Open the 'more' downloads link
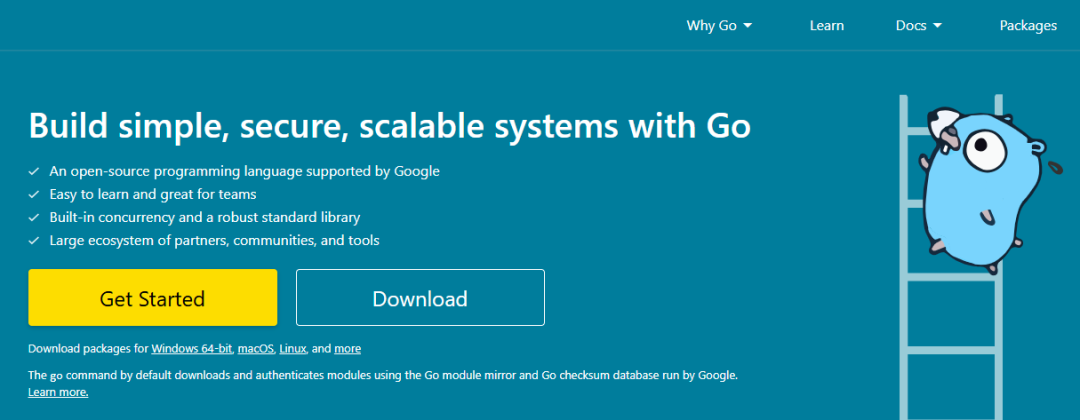The width and height of the screenshot is (1080, 420). [347, 348]
